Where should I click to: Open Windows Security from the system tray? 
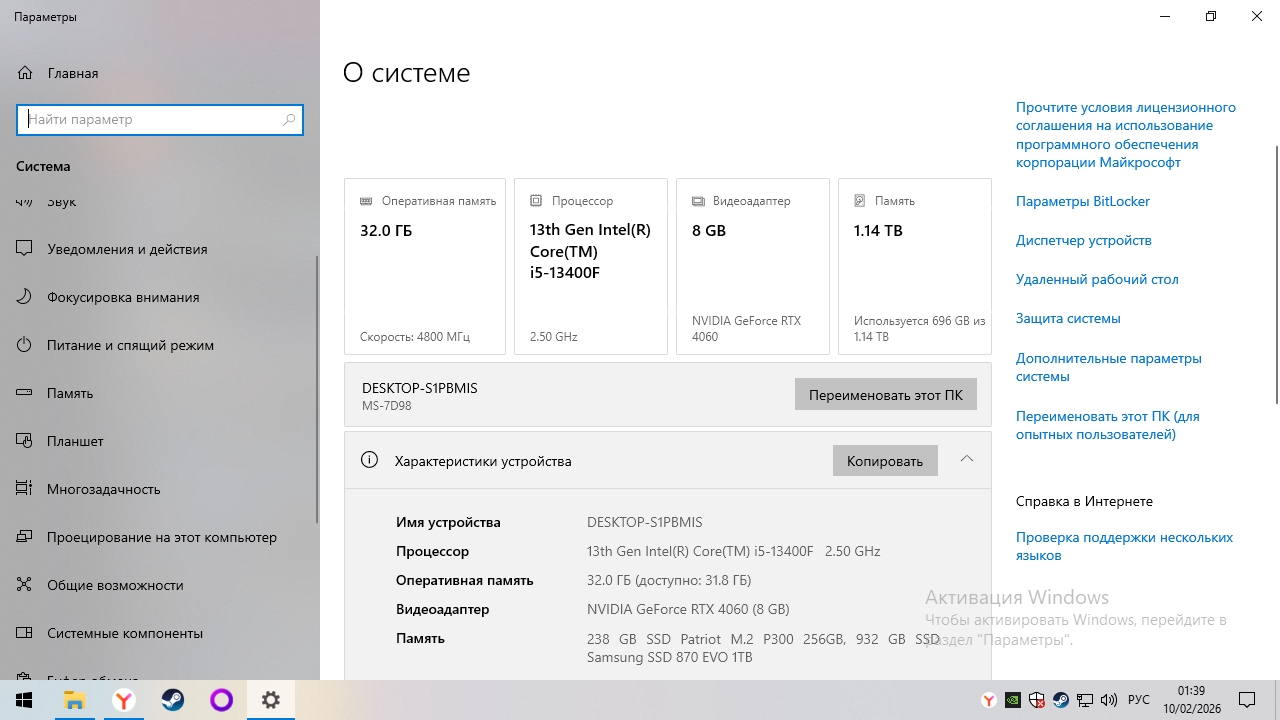[x=1036, y=700]
